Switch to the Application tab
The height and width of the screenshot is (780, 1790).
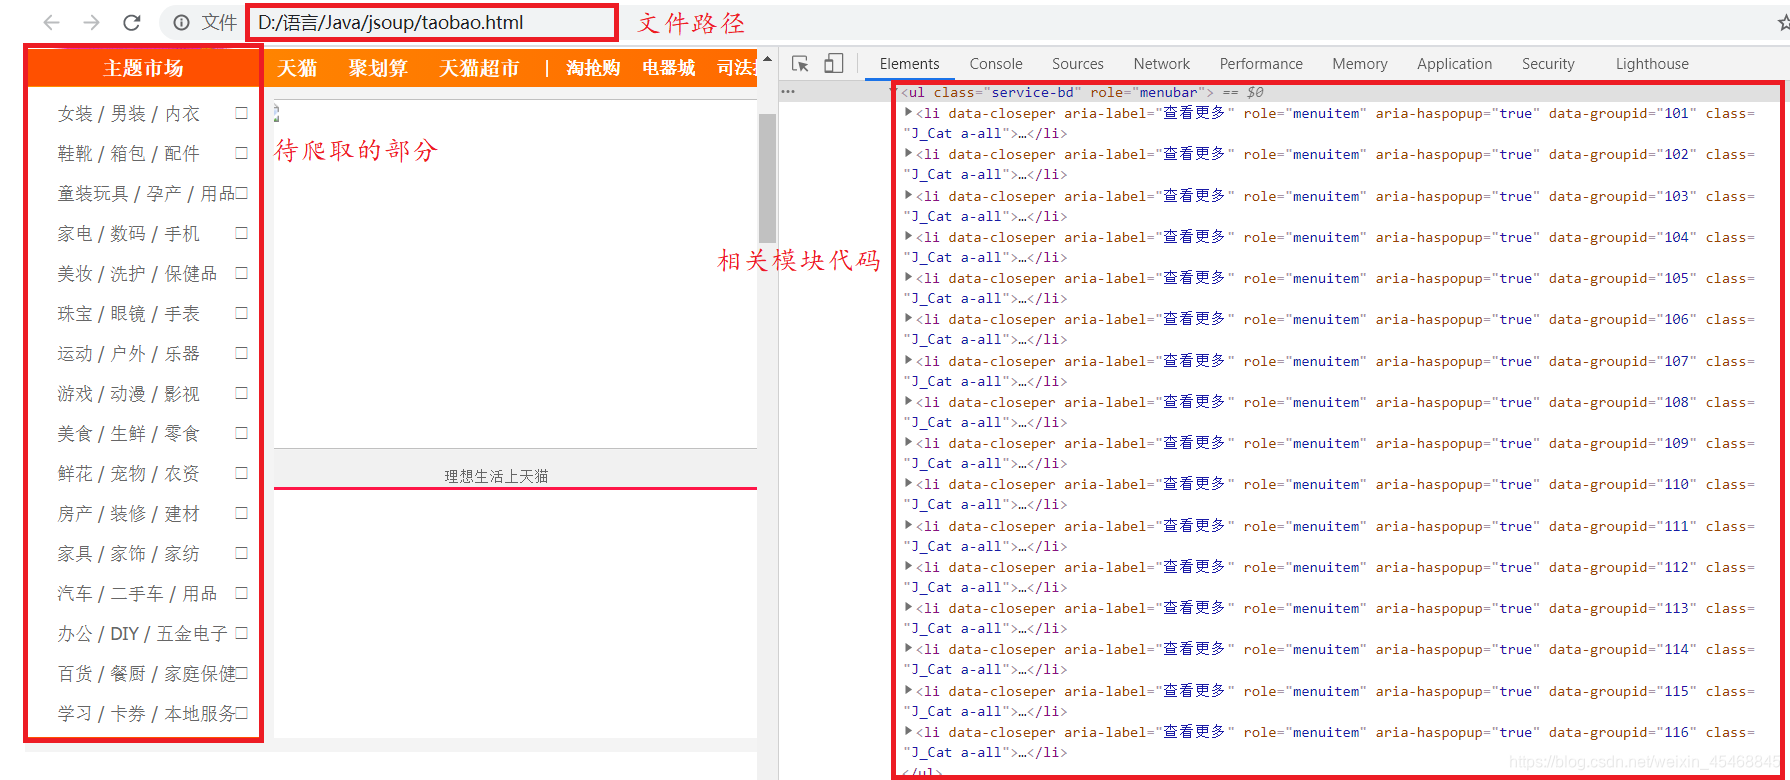[1454, 64]
